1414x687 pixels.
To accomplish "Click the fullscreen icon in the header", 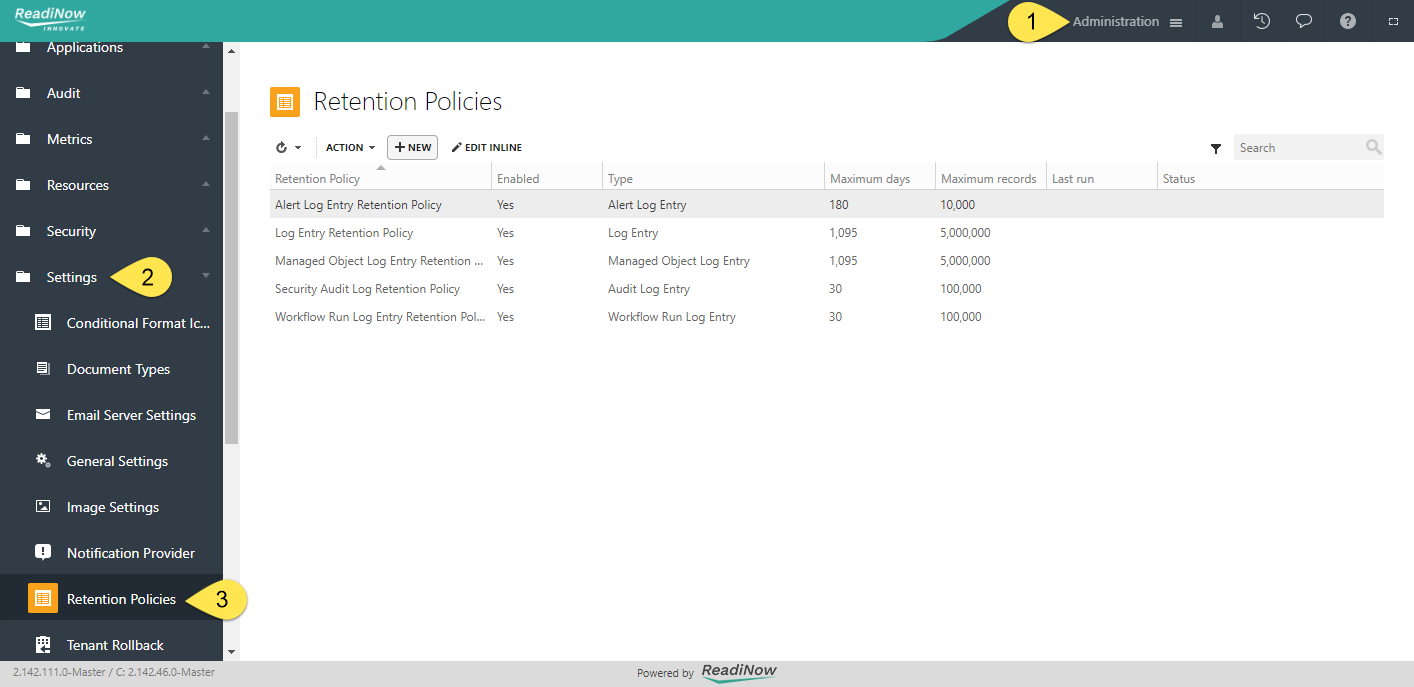I will coord(1391,20).
